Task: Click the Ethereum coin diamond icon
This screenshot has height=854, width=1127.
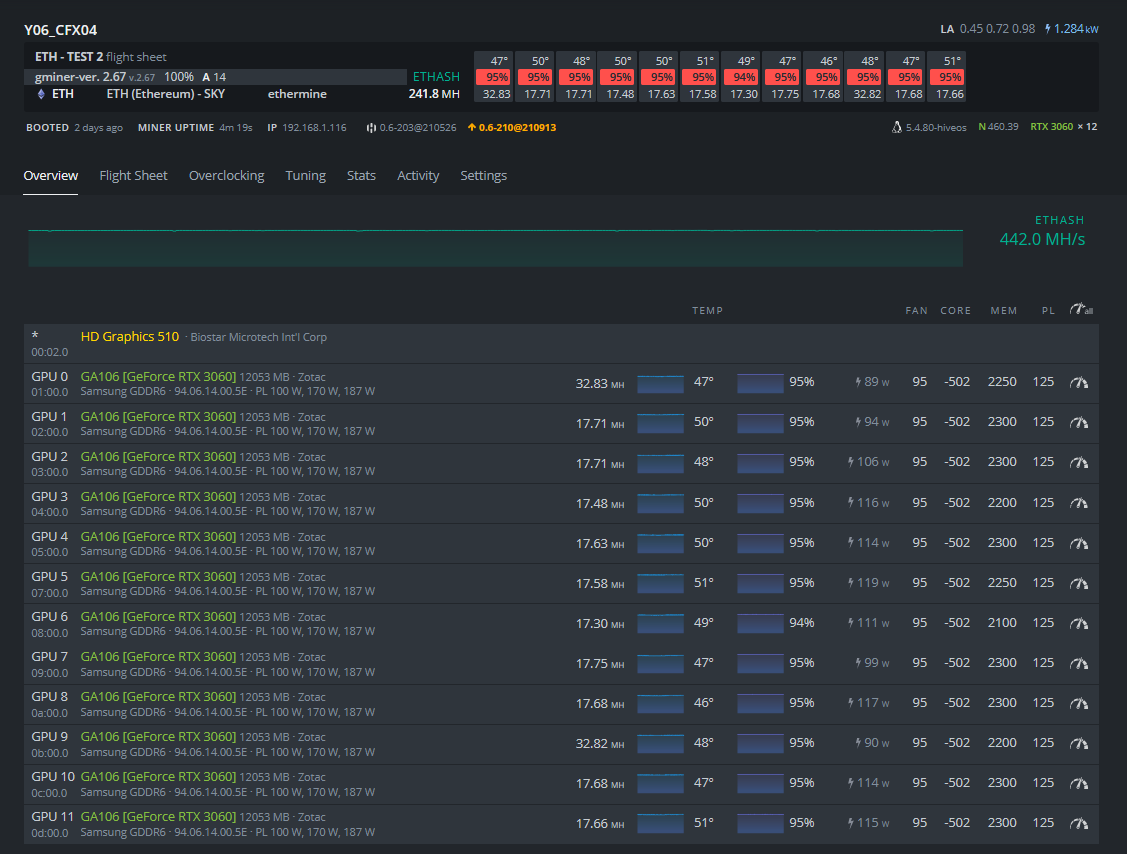Action: coord(41,94)
